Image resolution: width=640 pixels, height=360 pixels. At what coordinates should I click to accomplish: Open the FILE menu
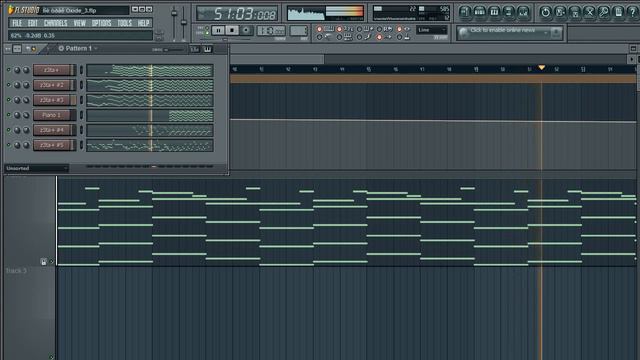(17, 23)
